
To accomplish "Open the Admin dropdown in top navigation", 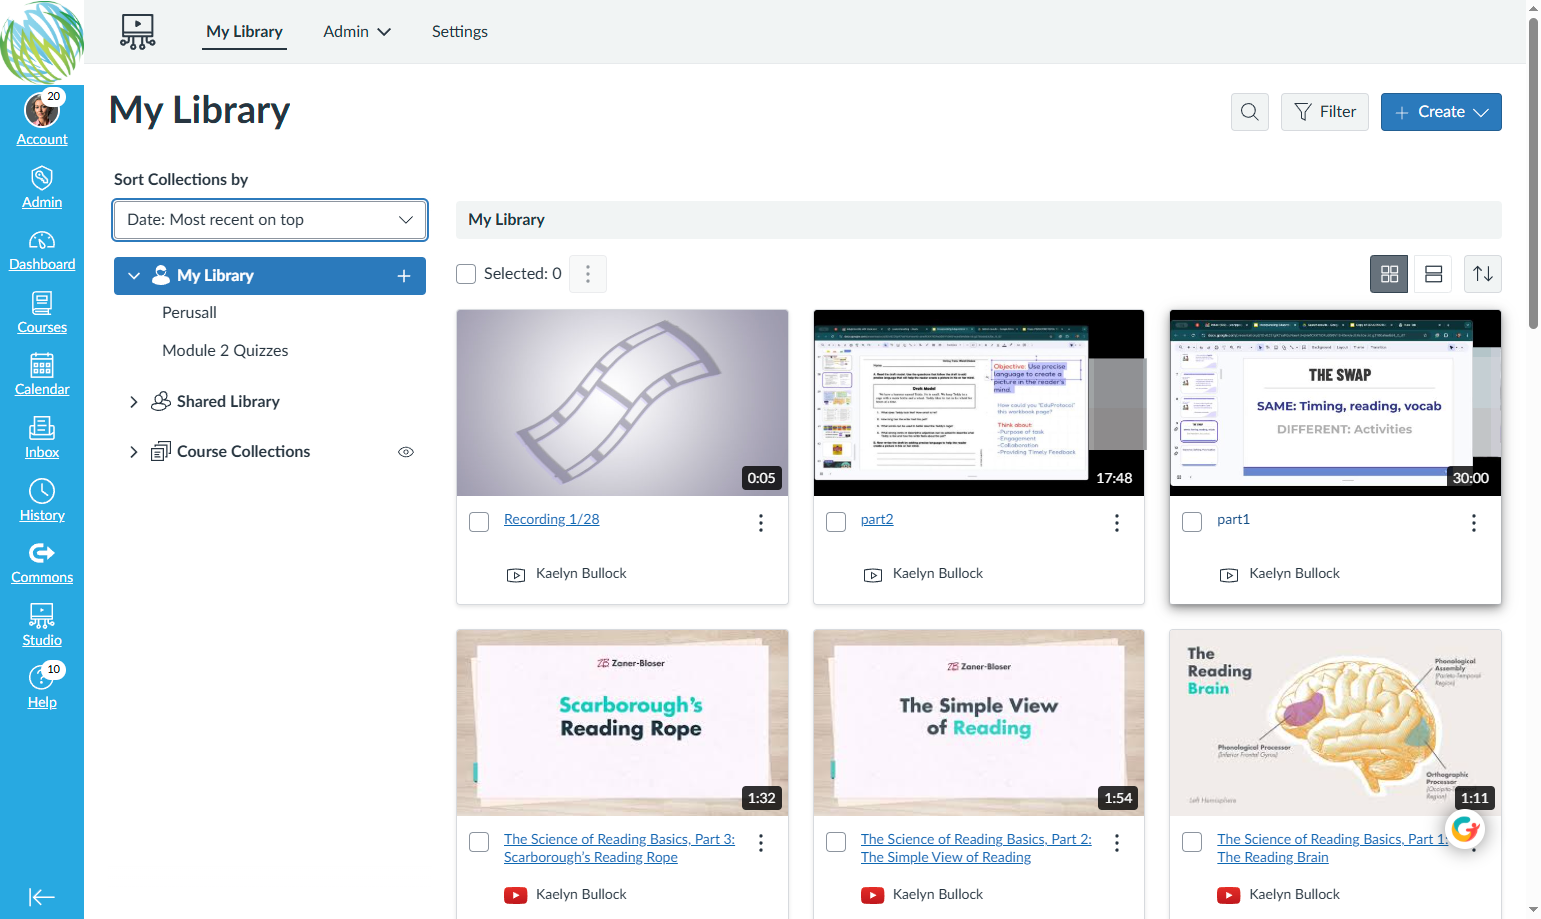I will coord(357,32).
